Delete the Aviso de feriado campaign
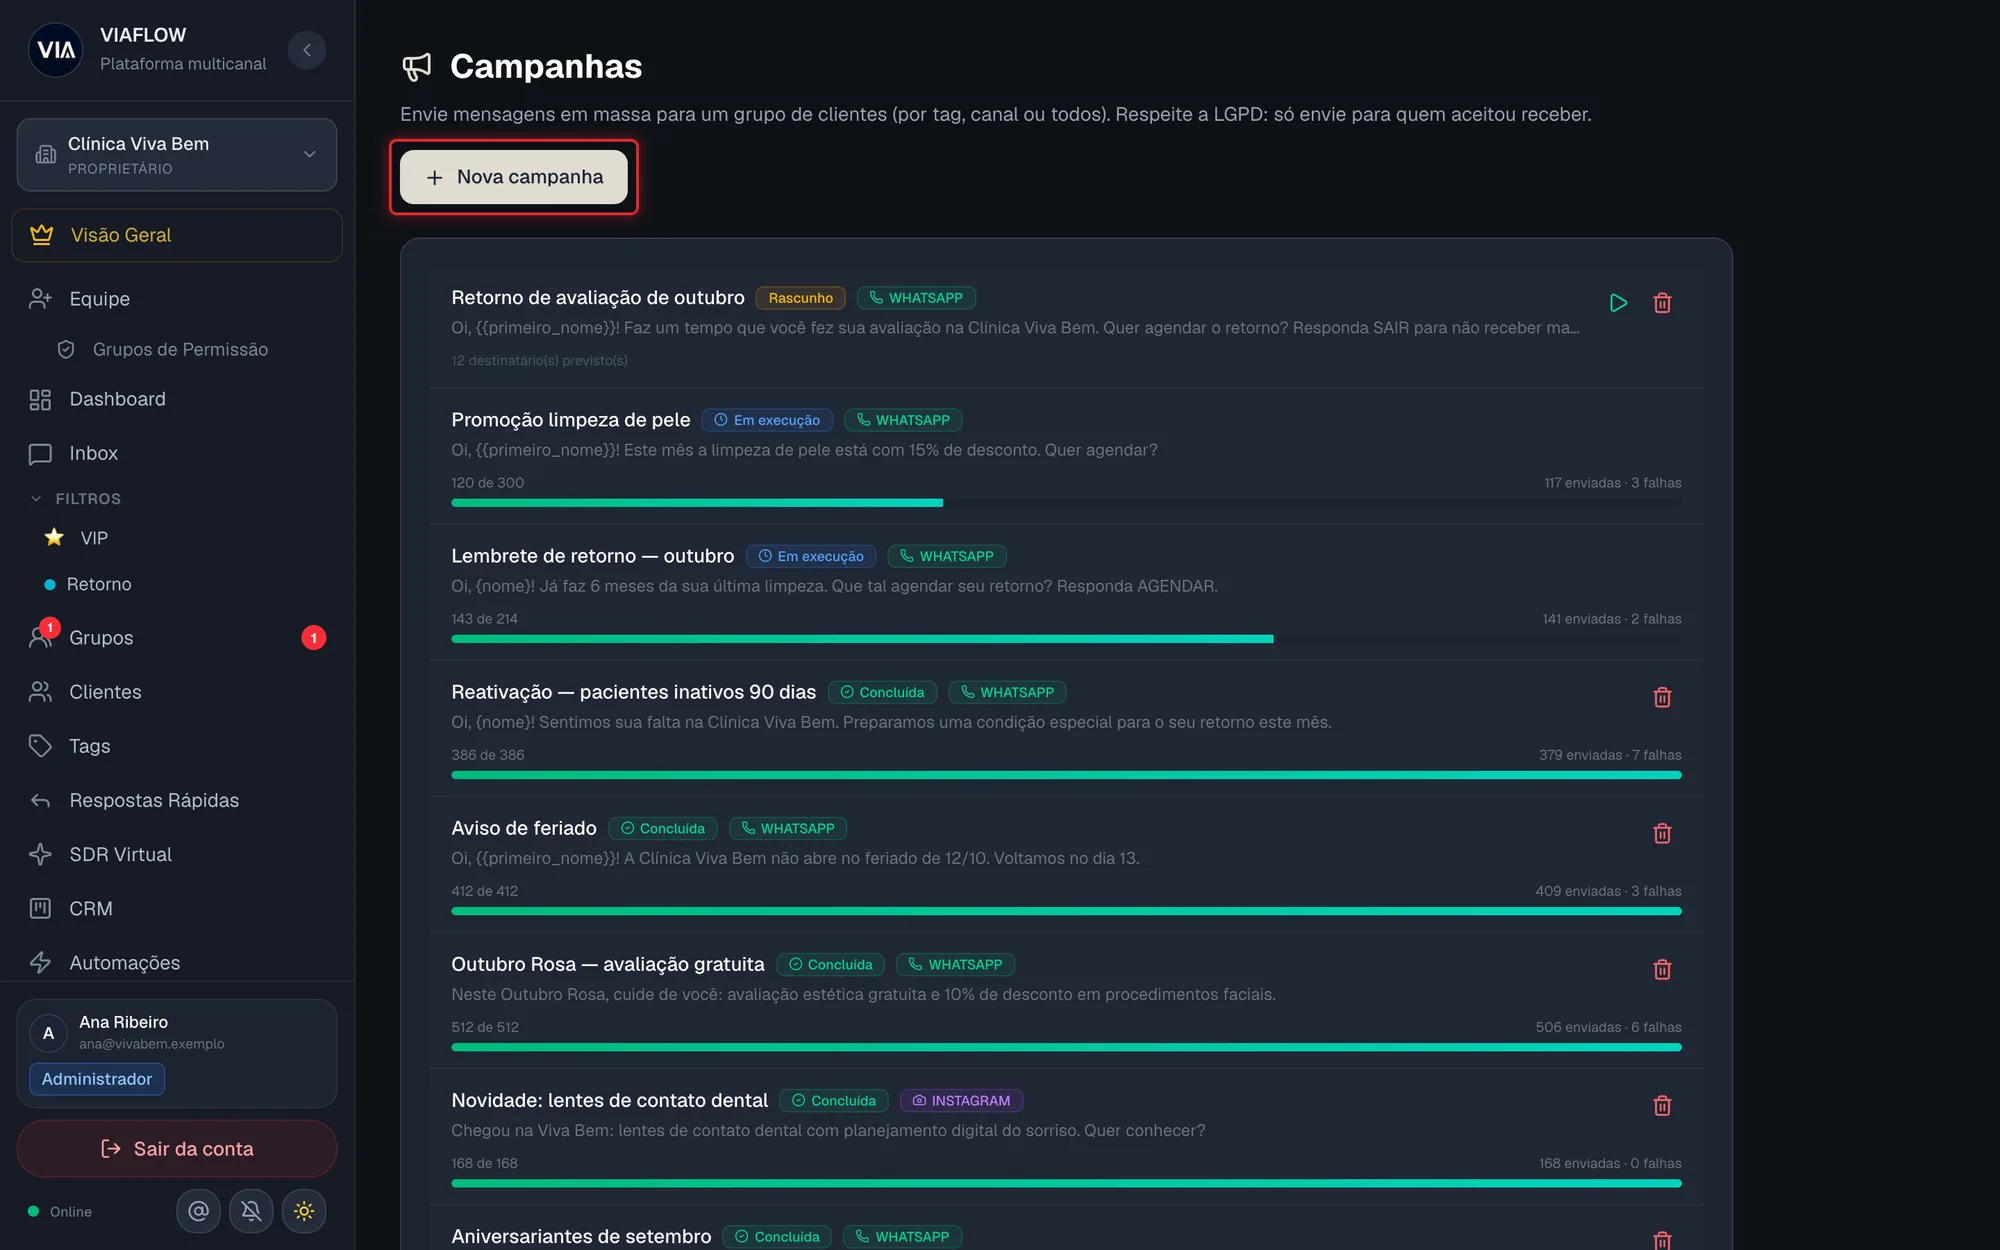This screenshot has width=2000, height=1250. pyautogui.click(x=1662, y=833)
